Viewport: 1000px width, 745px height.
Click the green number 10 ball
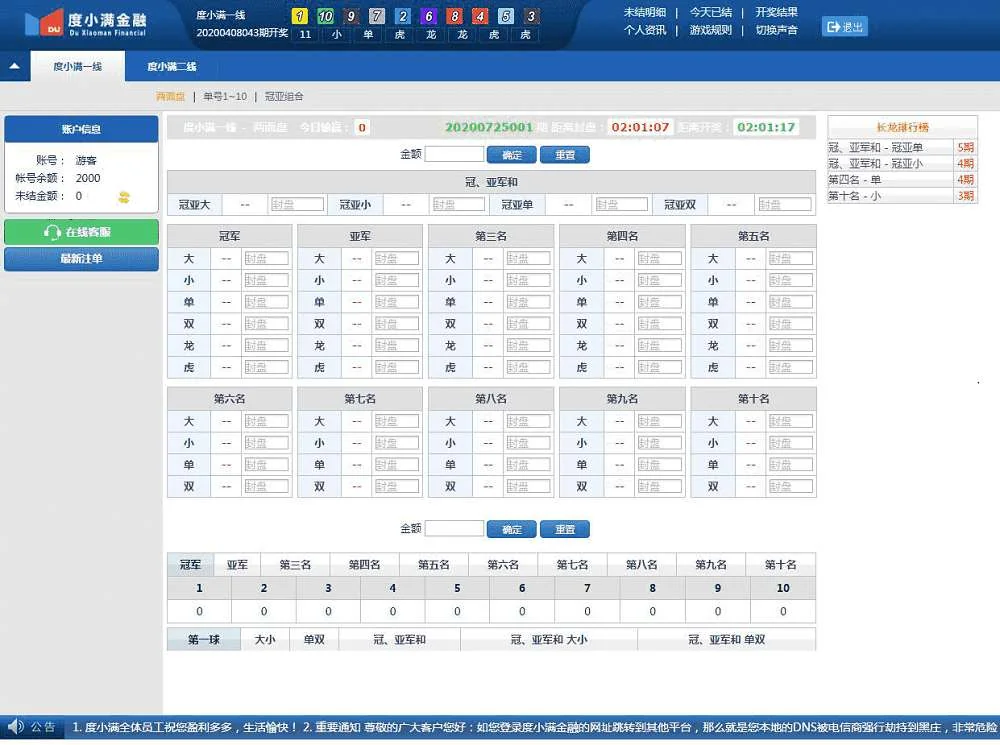[325, 16]
